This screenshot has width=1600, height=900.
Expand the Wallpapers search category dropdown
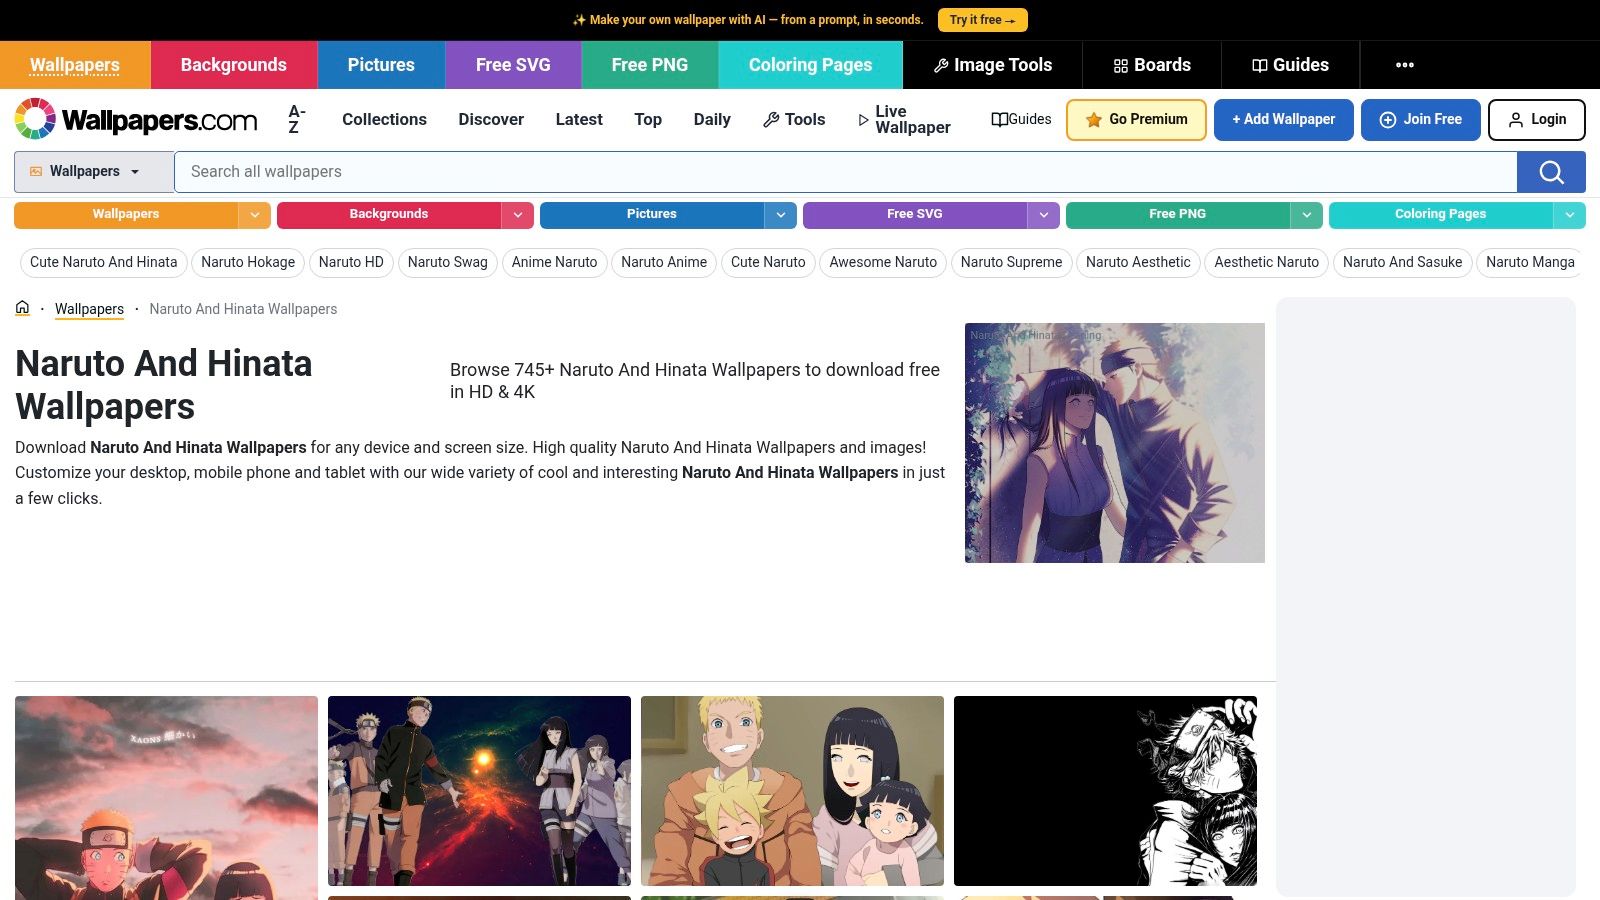[94, 172]
